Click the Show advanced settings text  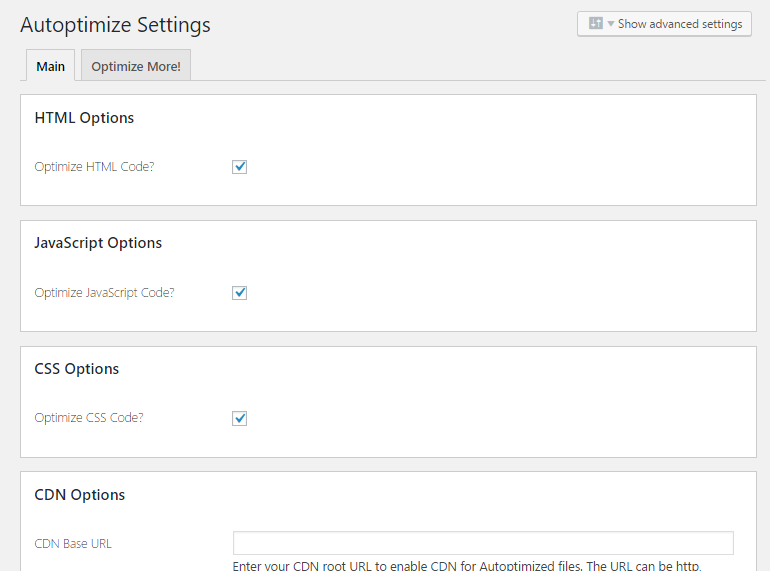coord(680,24)
